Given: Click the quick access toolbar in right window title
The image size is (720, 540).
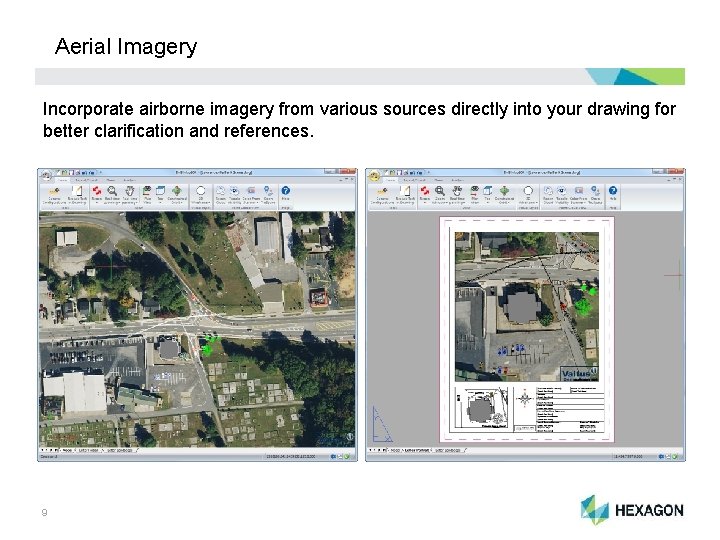Looking at the screenshot, I should pos(405,173).
